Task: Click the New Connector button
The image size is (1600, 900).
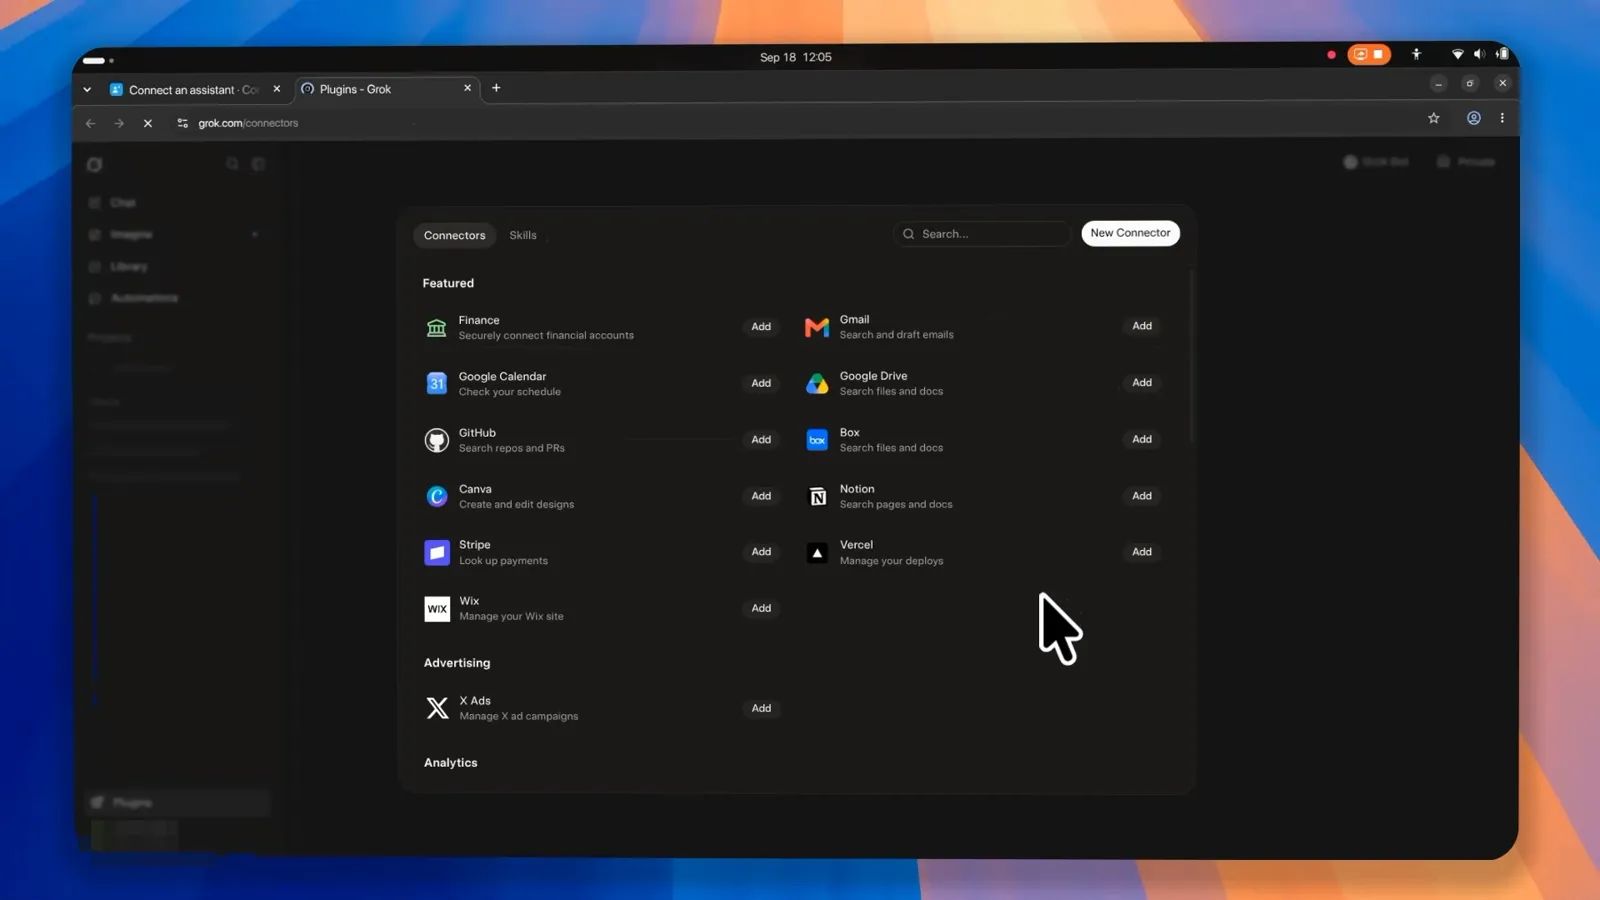Action: tap(1130, 233)
